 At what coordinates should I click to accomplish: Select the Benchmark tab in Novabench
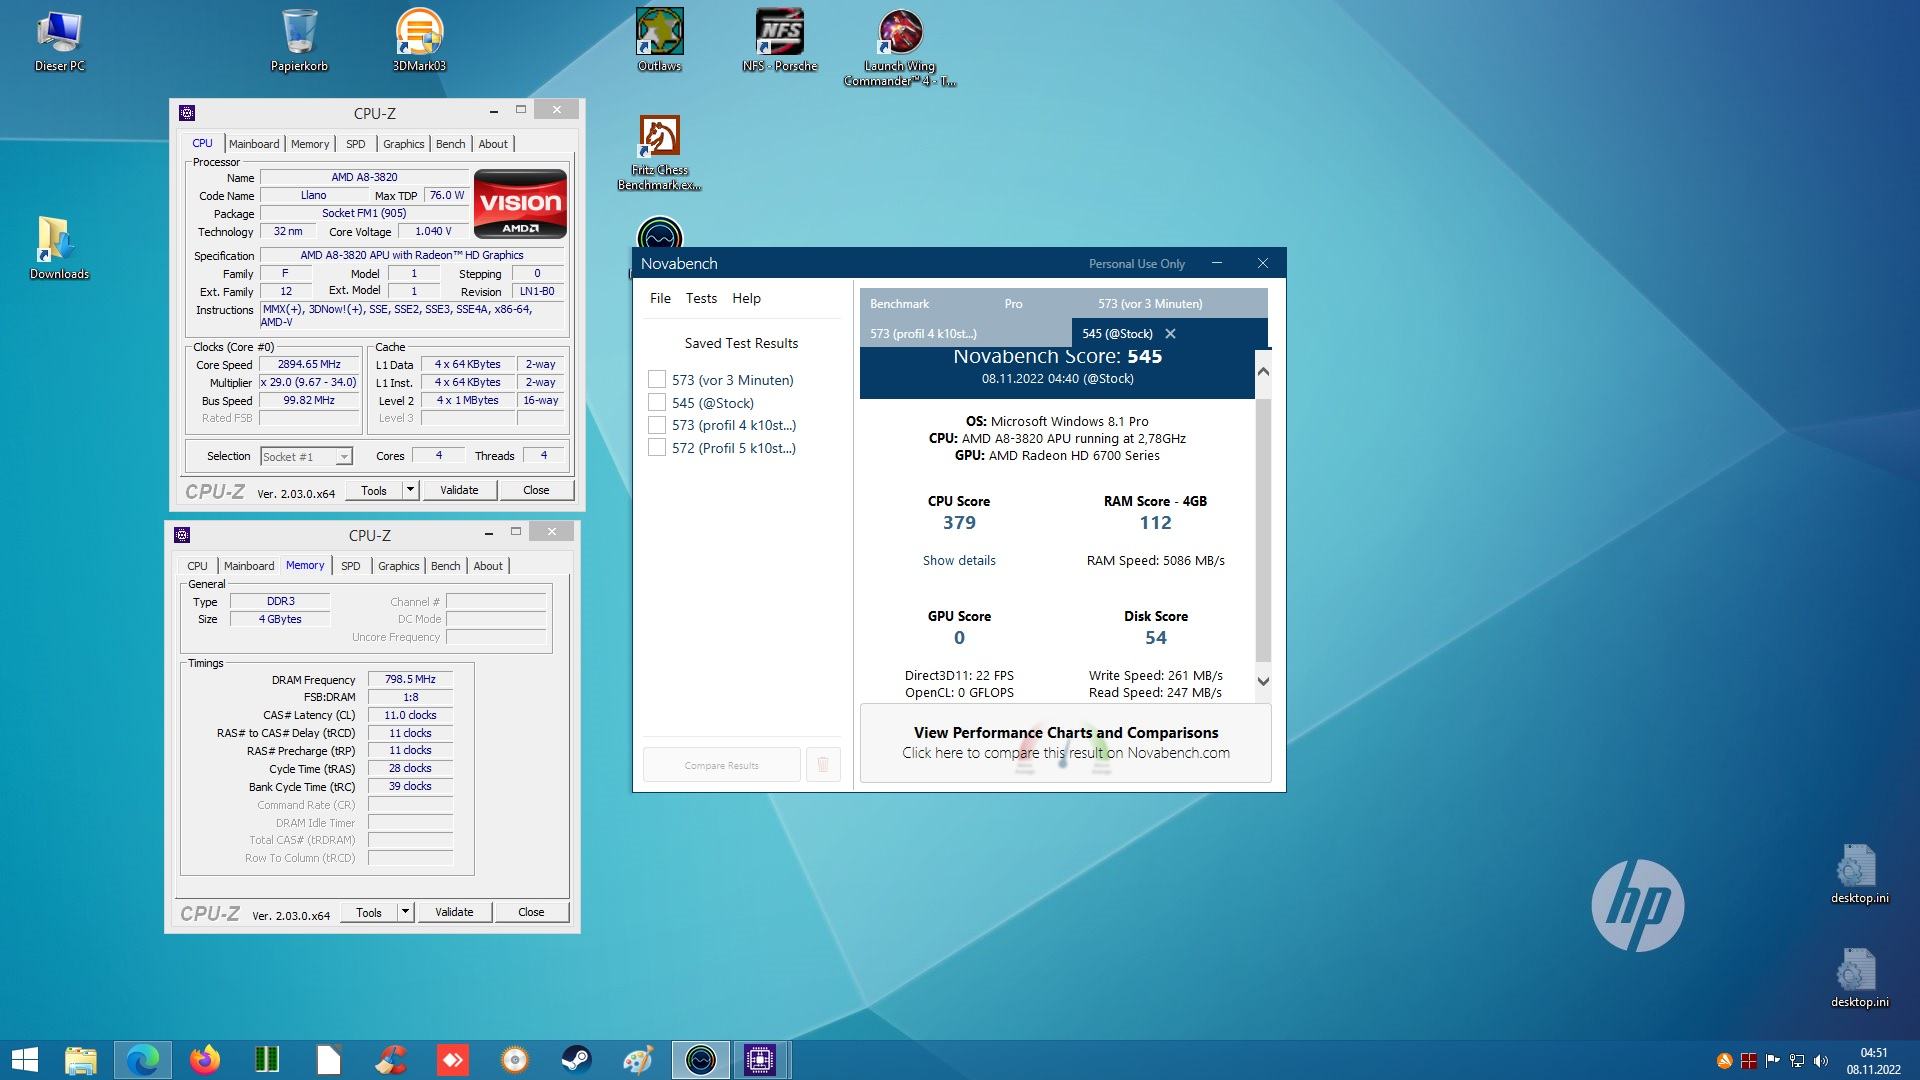pos(899,304)
